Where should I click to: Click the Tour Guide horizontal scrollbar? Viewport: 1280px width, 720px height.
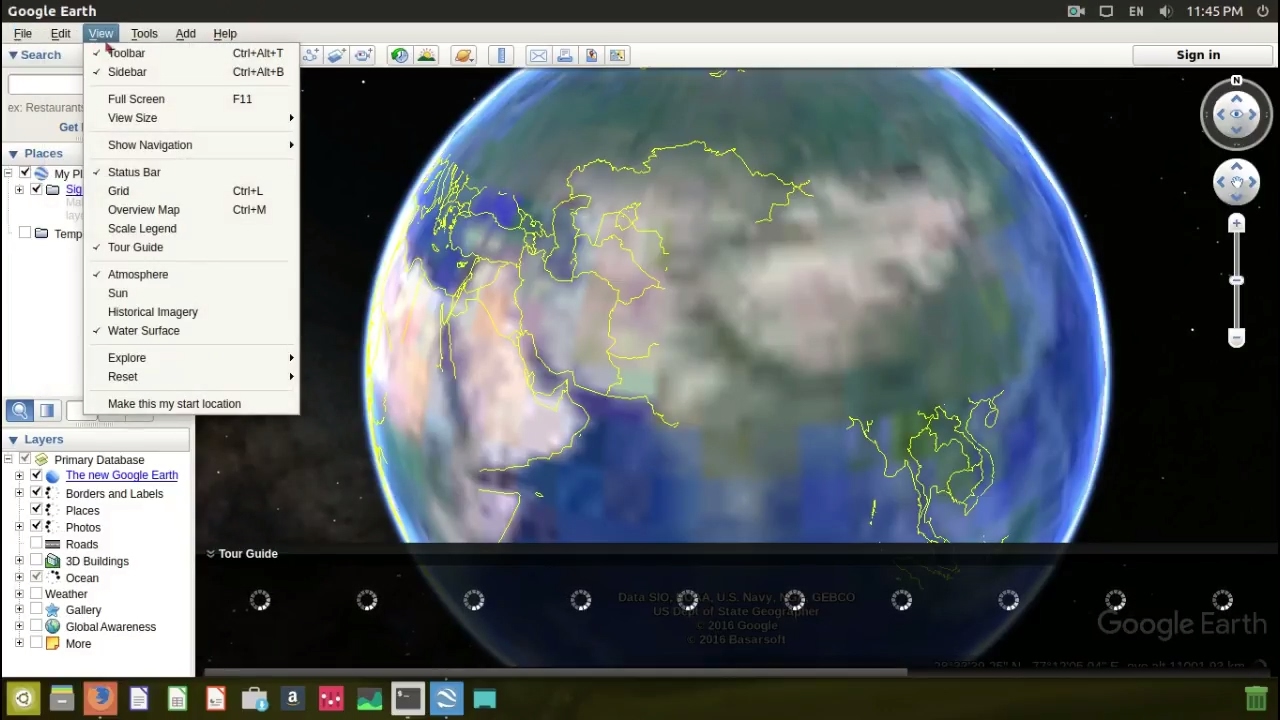tap(556, 672)
